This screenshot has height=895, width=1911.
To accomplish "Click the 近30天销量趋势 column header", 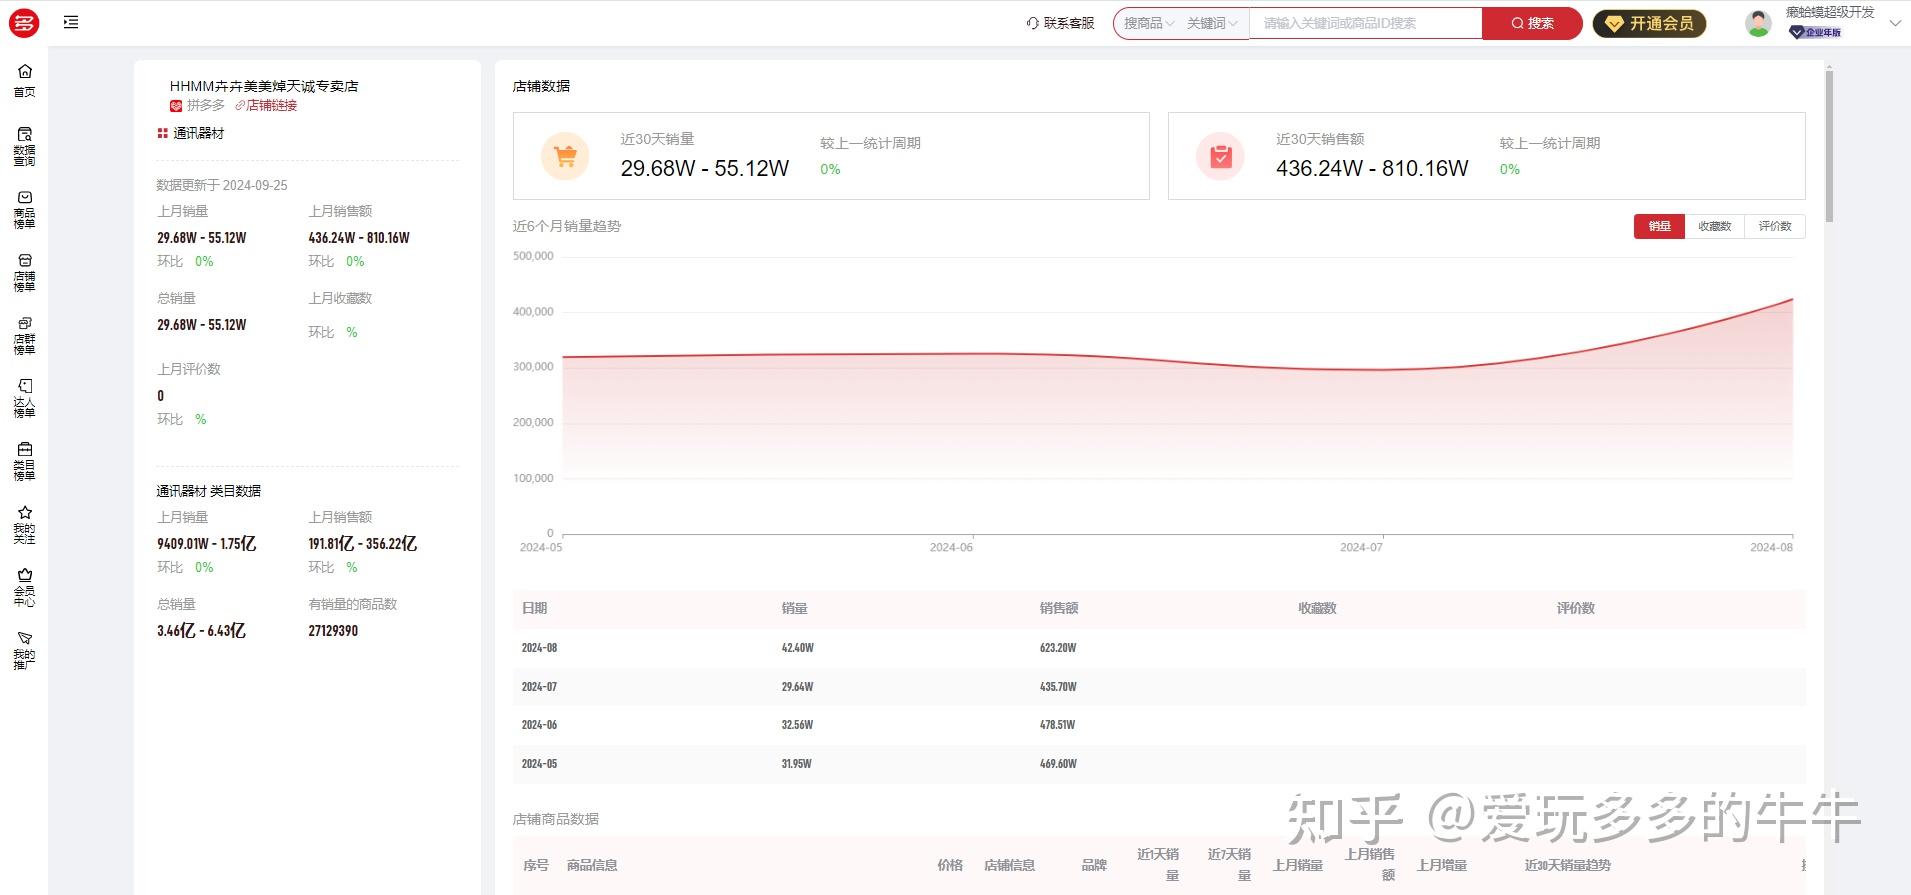I will click(x=1567, y=865).
